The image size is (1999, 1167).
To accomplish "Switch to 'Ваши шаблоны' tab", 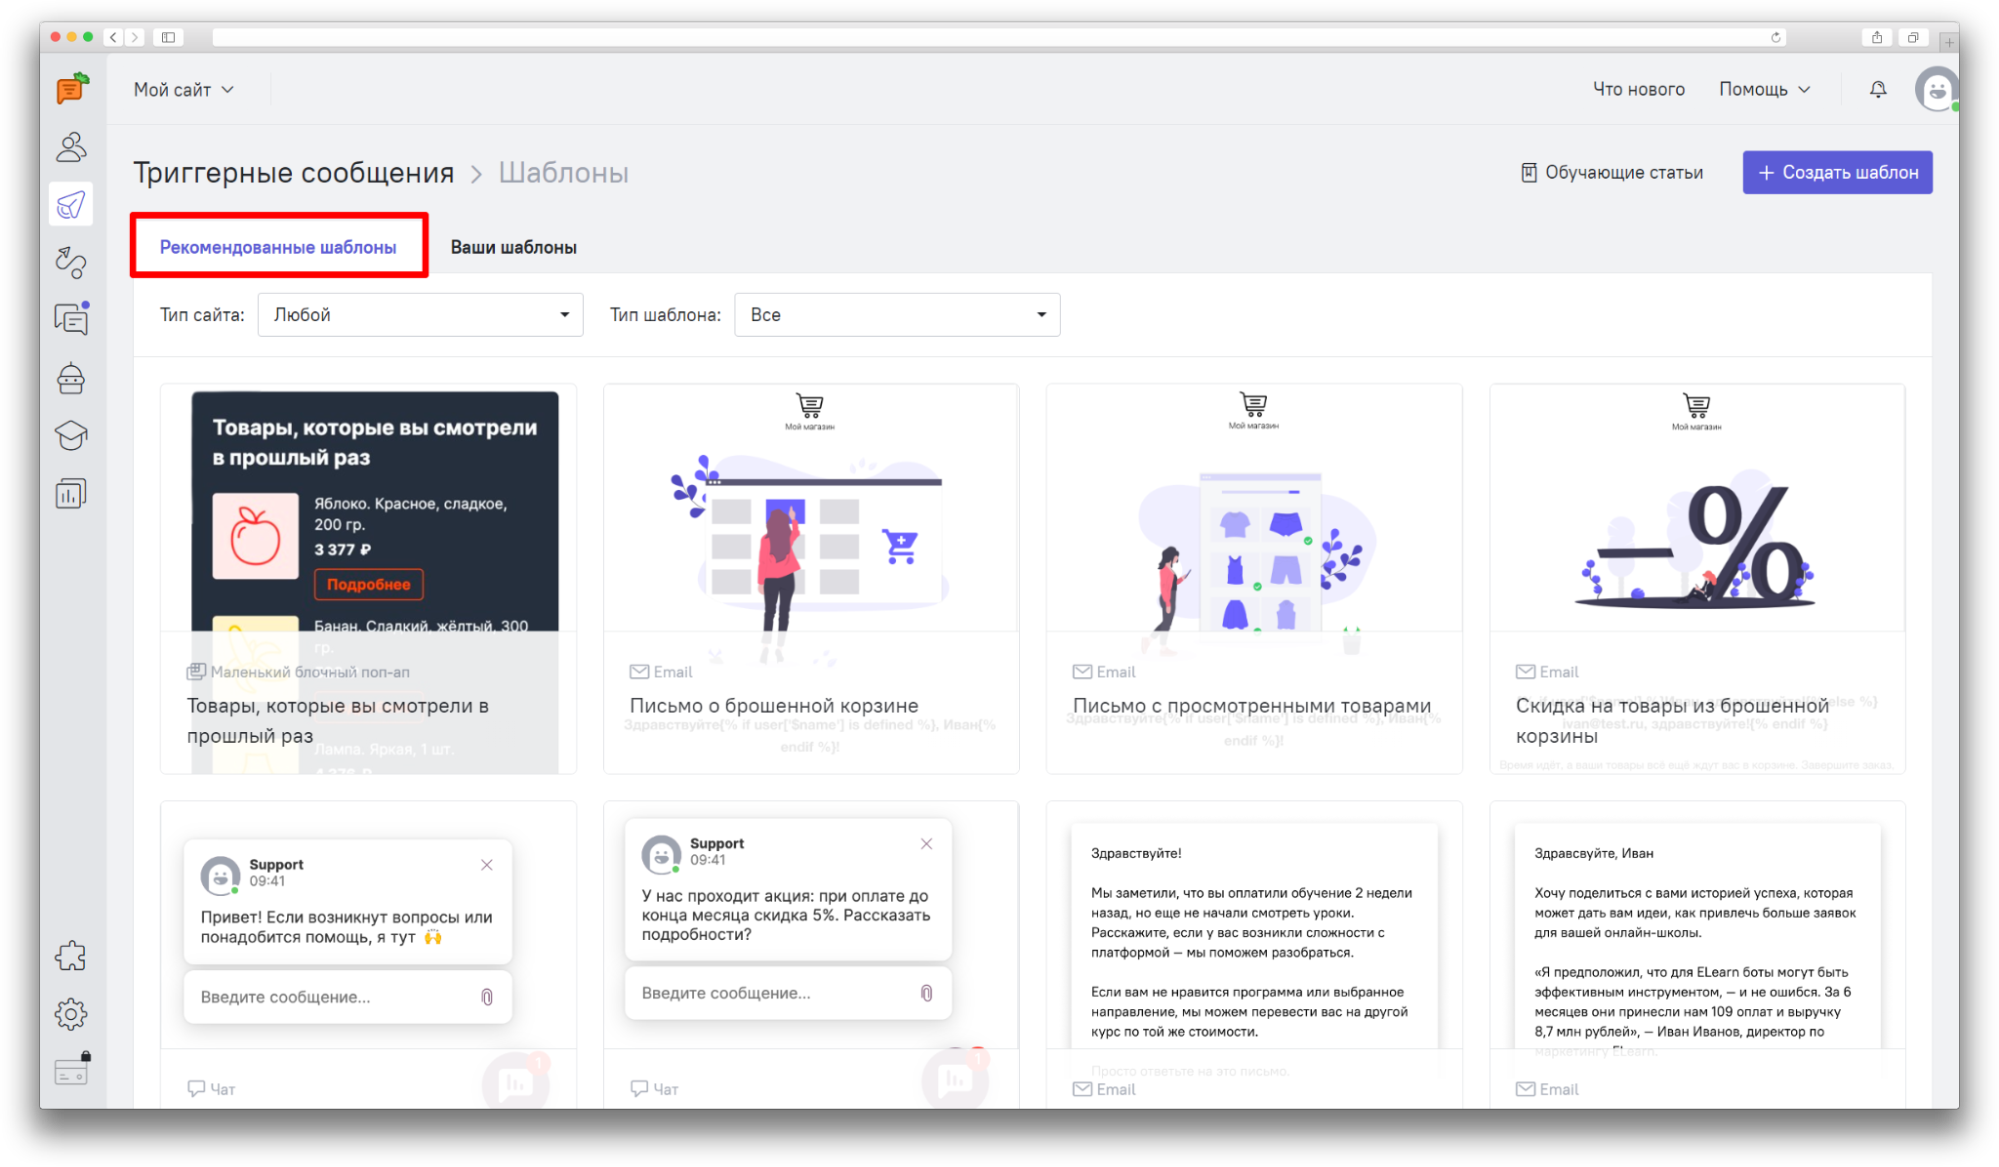I will coord(513,247).
